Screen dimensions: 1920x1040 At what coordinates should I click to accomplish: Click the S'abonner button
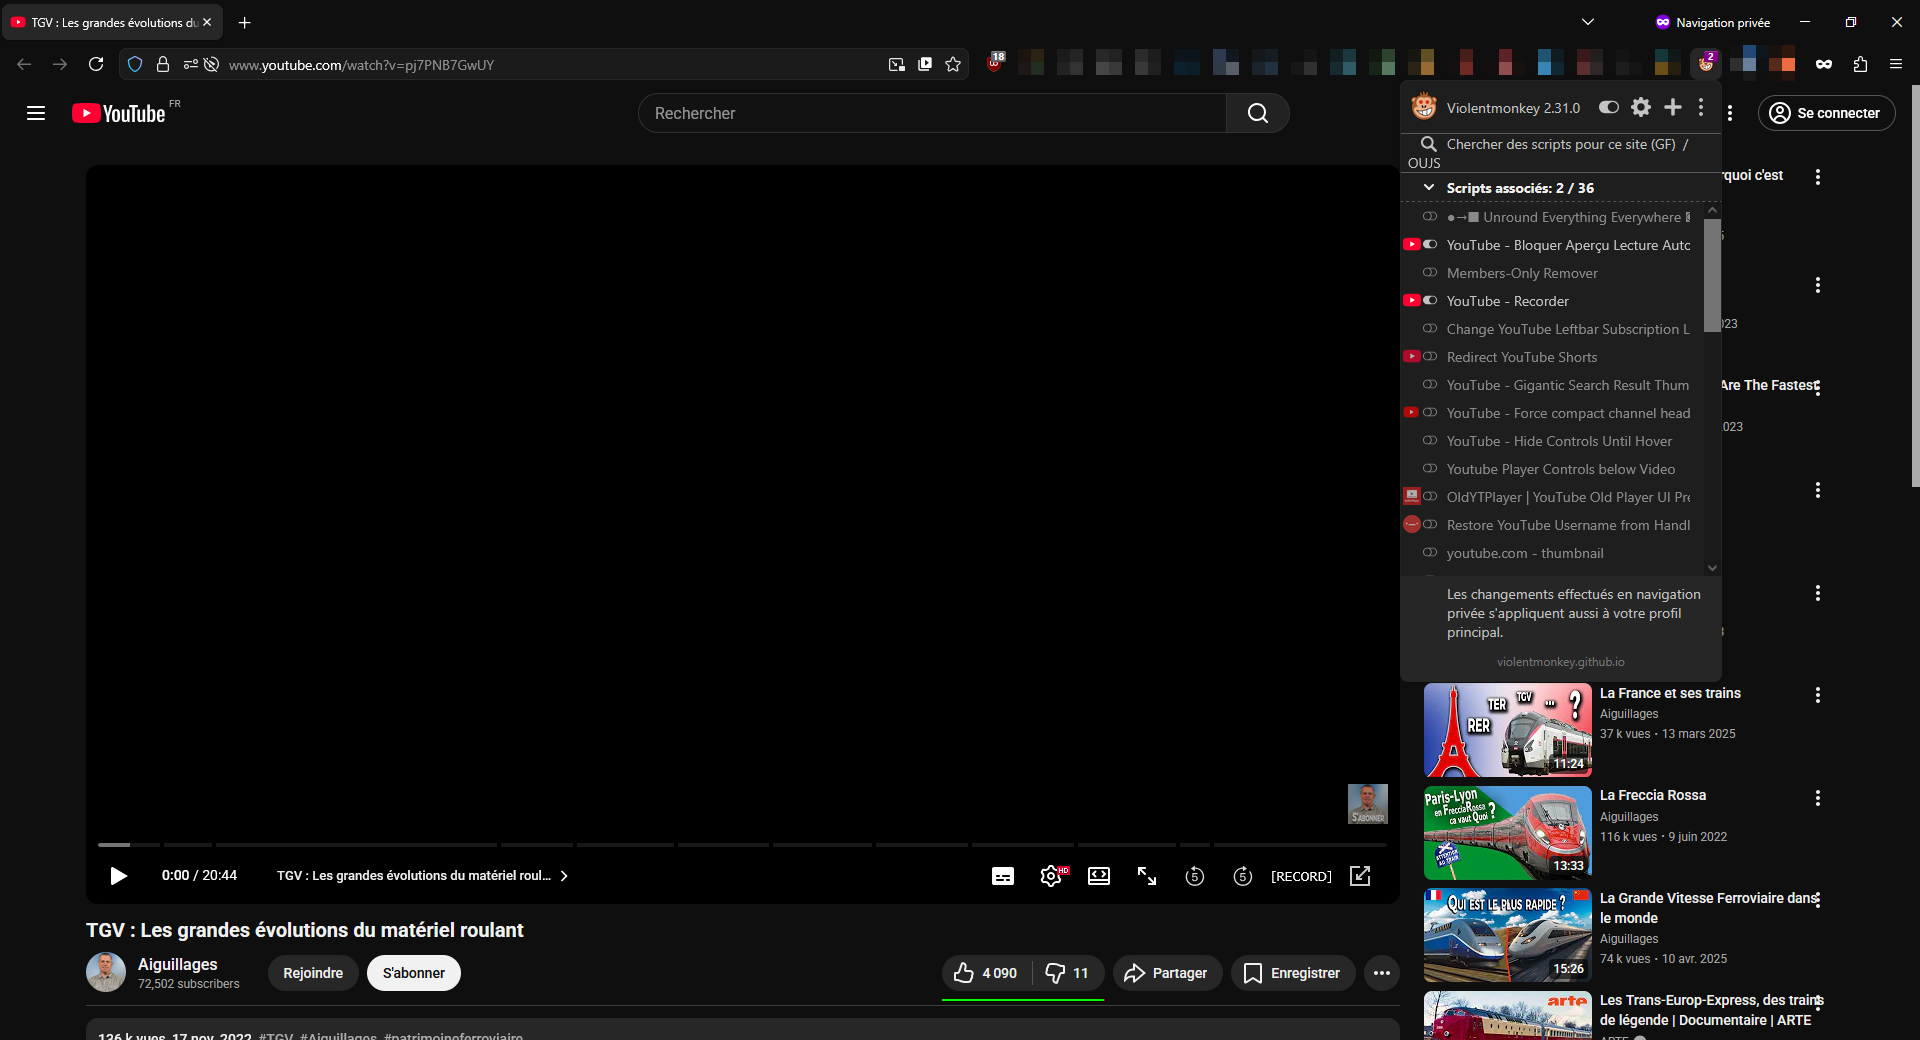413,973
